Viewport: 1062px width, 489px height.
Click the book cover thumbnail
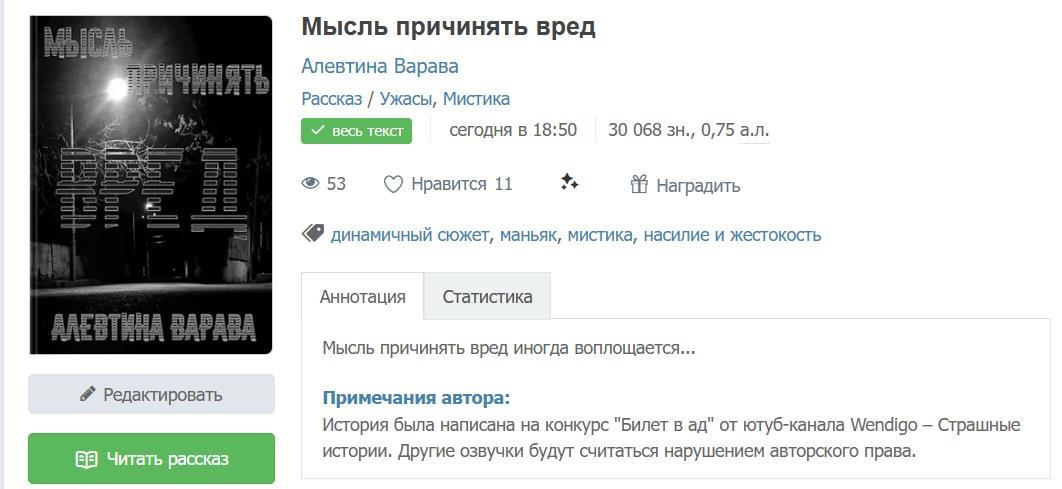(151, 185)
